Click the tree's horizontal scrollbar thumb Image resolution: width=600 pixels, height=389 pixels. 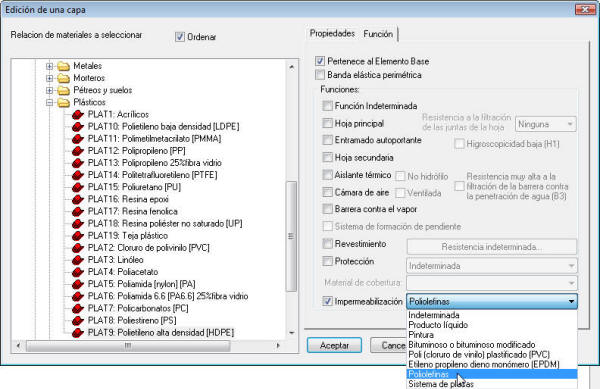coord(128,346)
